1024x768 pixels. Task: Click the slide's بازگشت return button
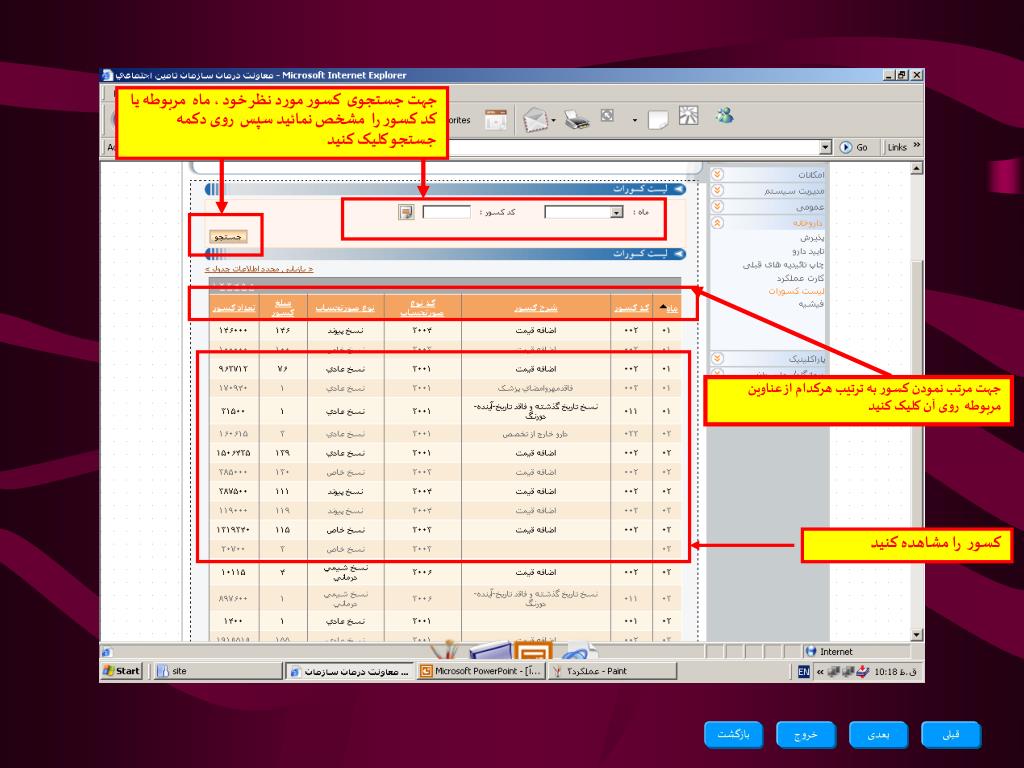click(733, 735)
